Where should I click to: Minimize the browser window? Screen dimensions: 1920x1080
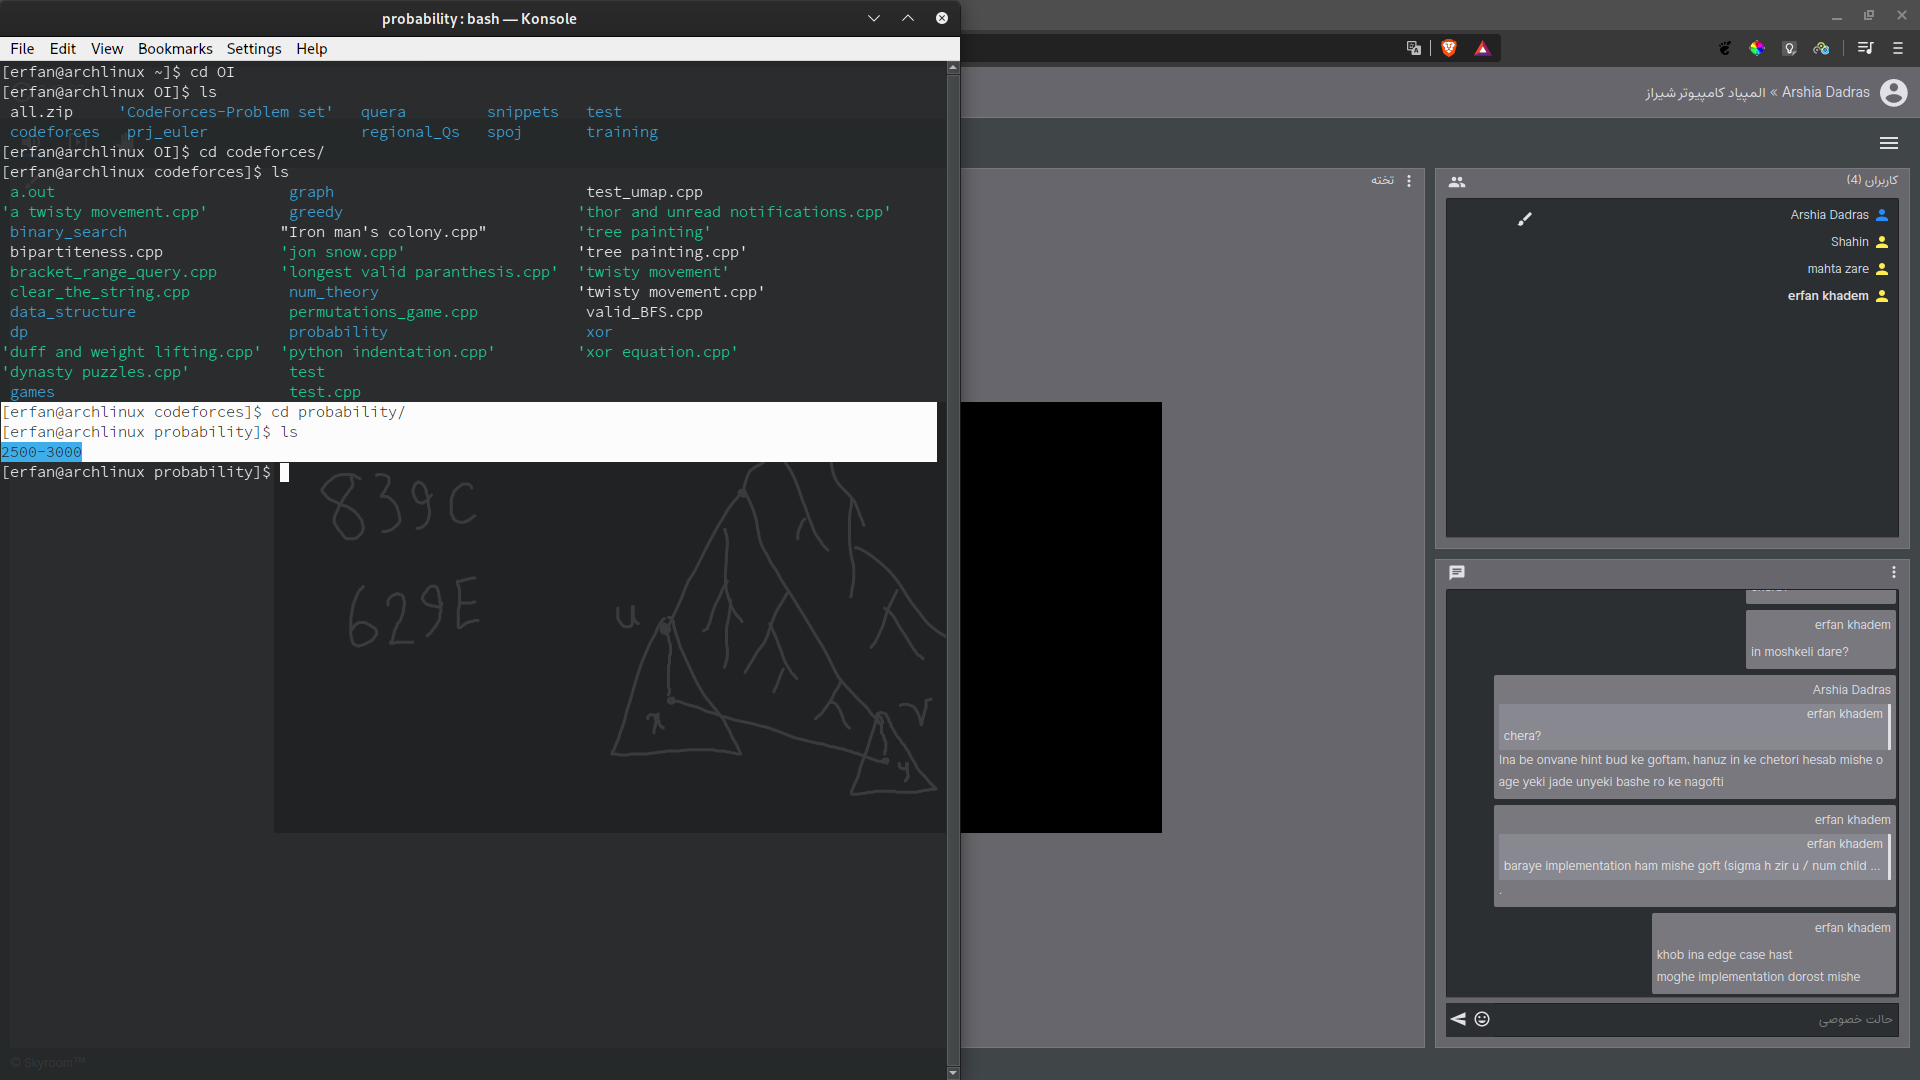[1836, 16]
